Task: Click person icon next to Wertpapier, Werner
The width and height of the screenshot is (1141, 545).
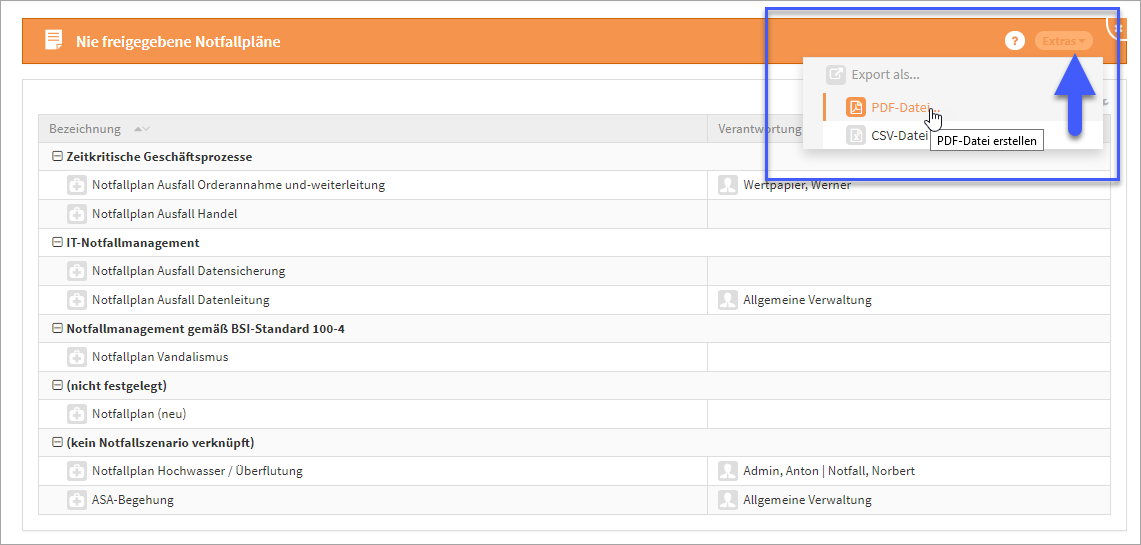Action: click(x=728, y=185)
